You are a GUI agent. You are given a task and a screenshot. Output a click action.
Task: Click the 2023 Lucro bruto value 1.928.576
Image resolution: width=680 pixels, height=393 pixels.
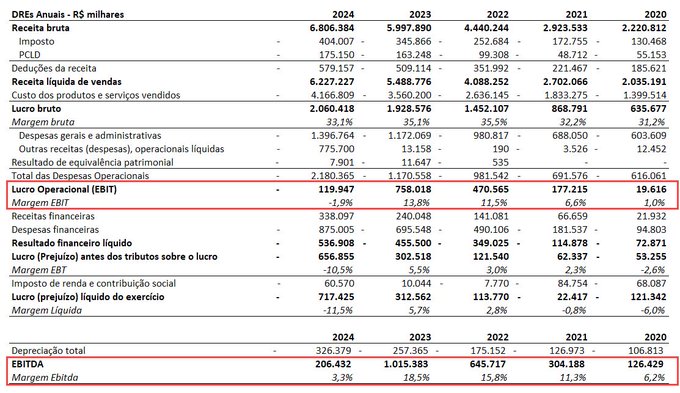click(409, 108)
